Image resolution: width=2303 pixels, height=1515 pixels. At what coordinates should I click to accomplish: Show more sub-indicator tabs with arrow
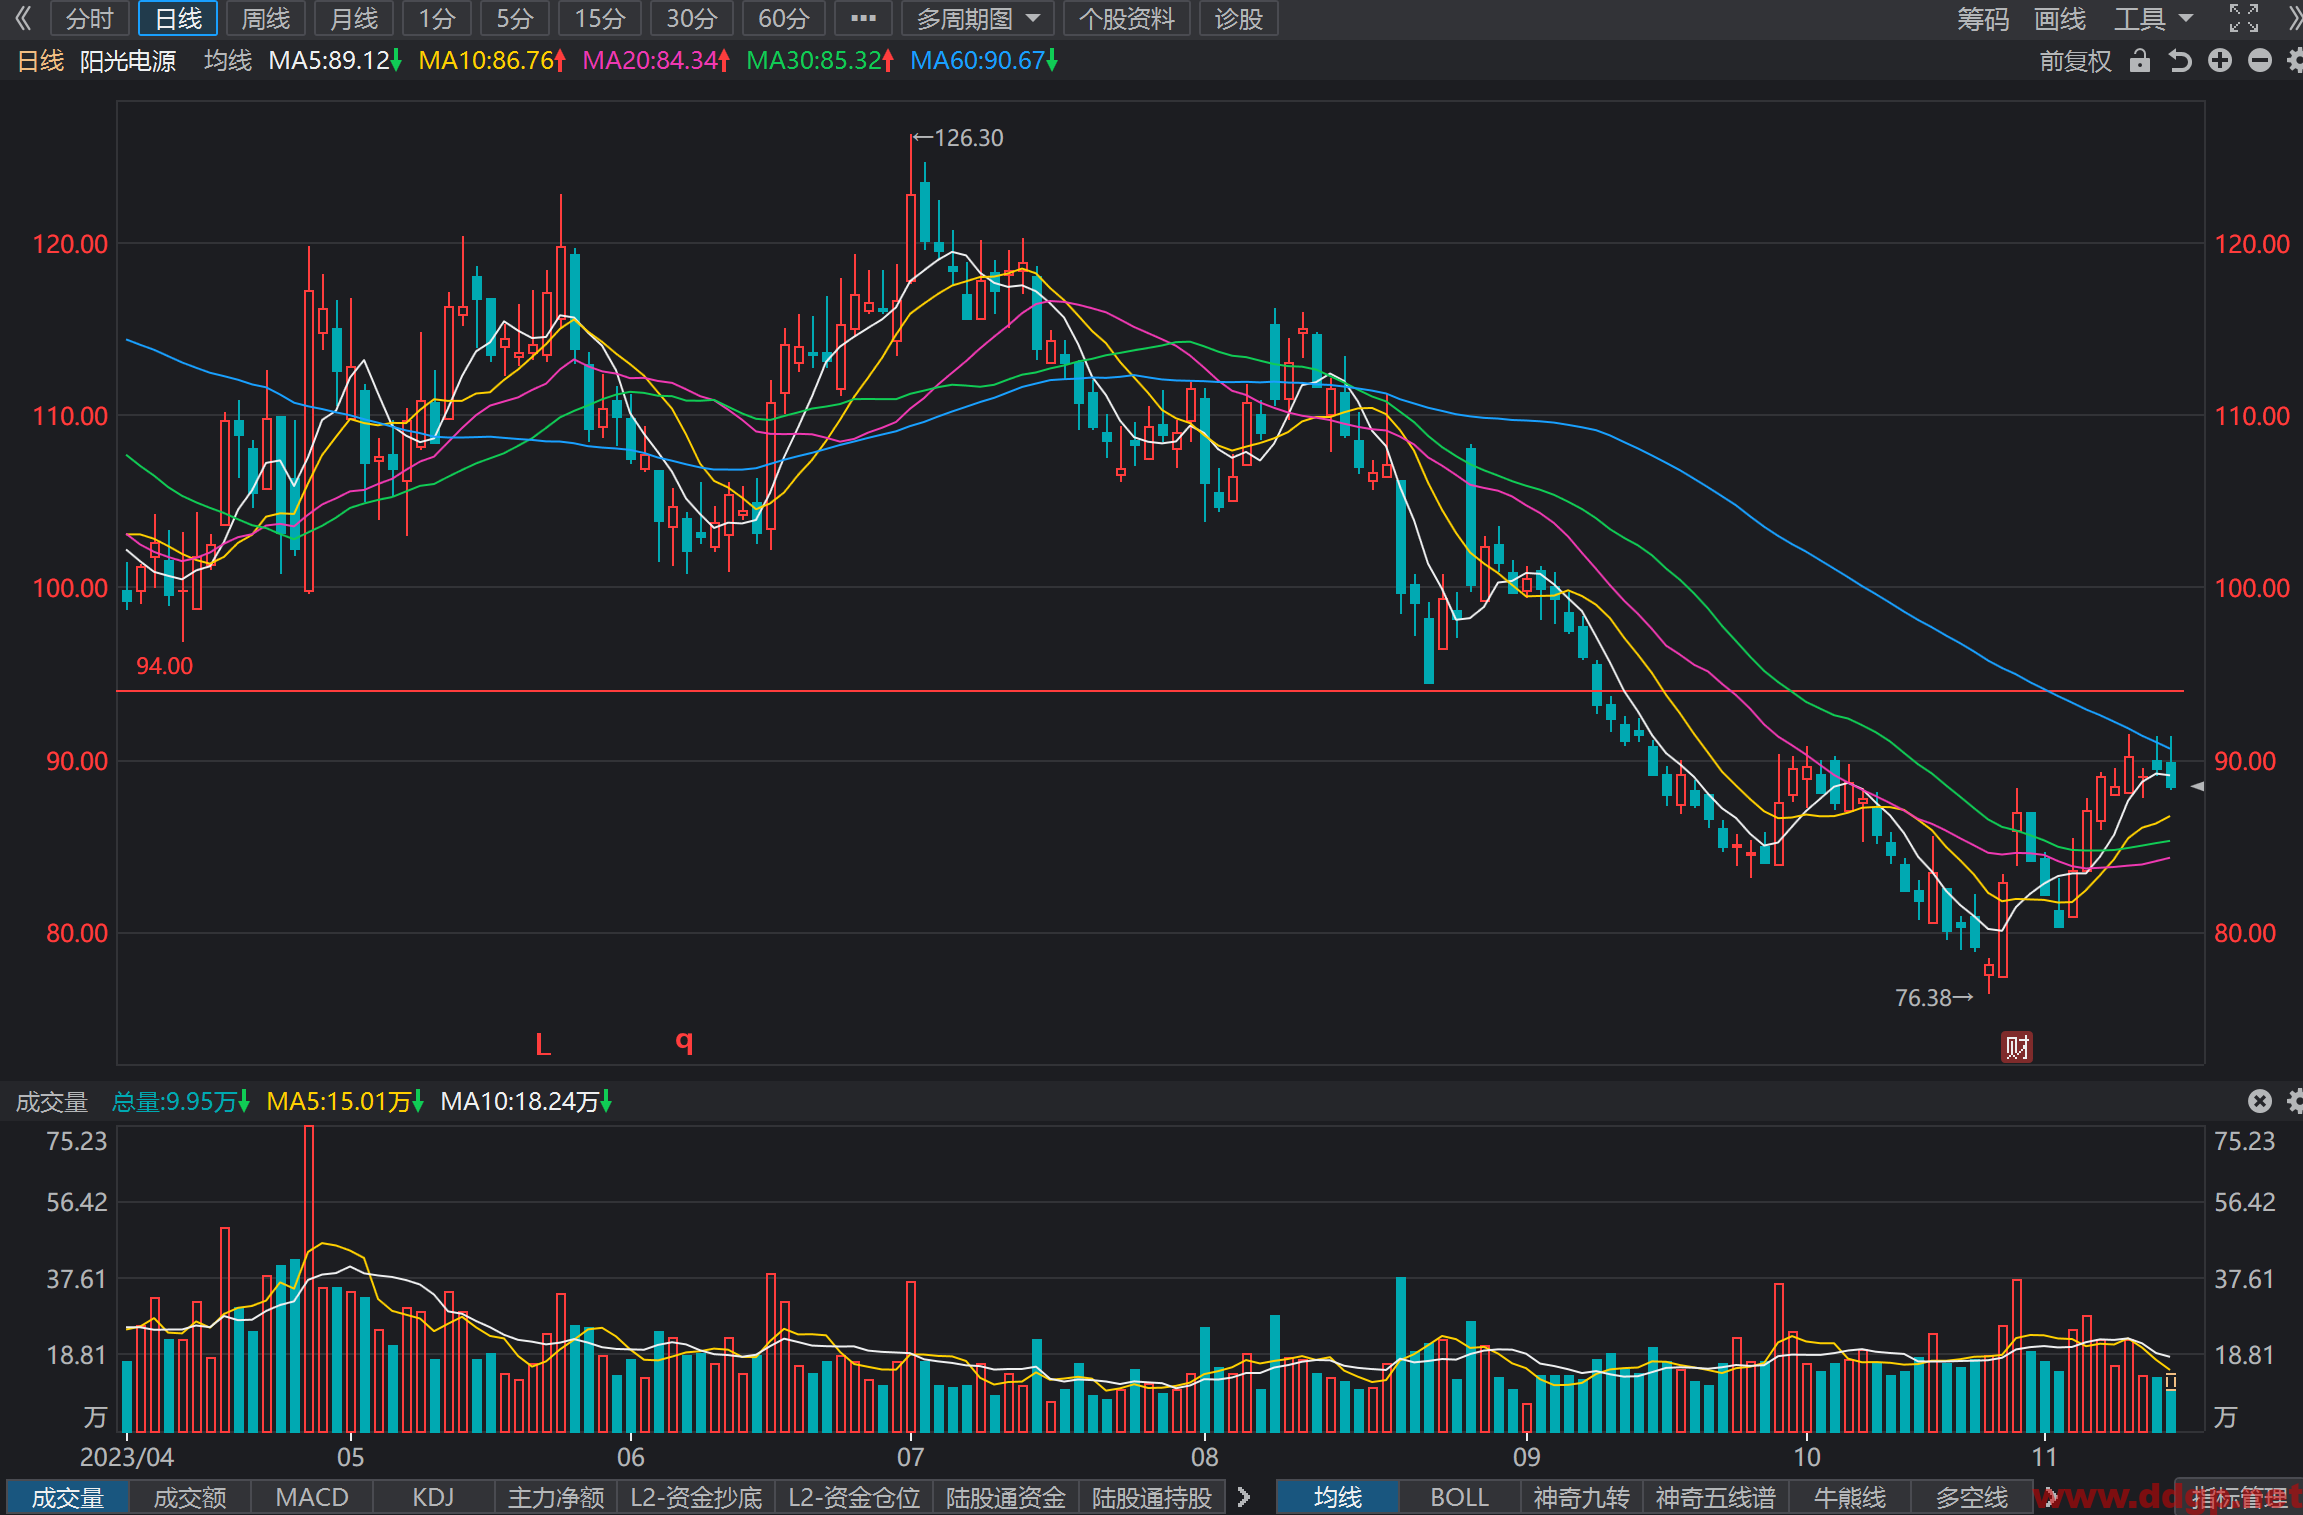click(1244, 1497)
